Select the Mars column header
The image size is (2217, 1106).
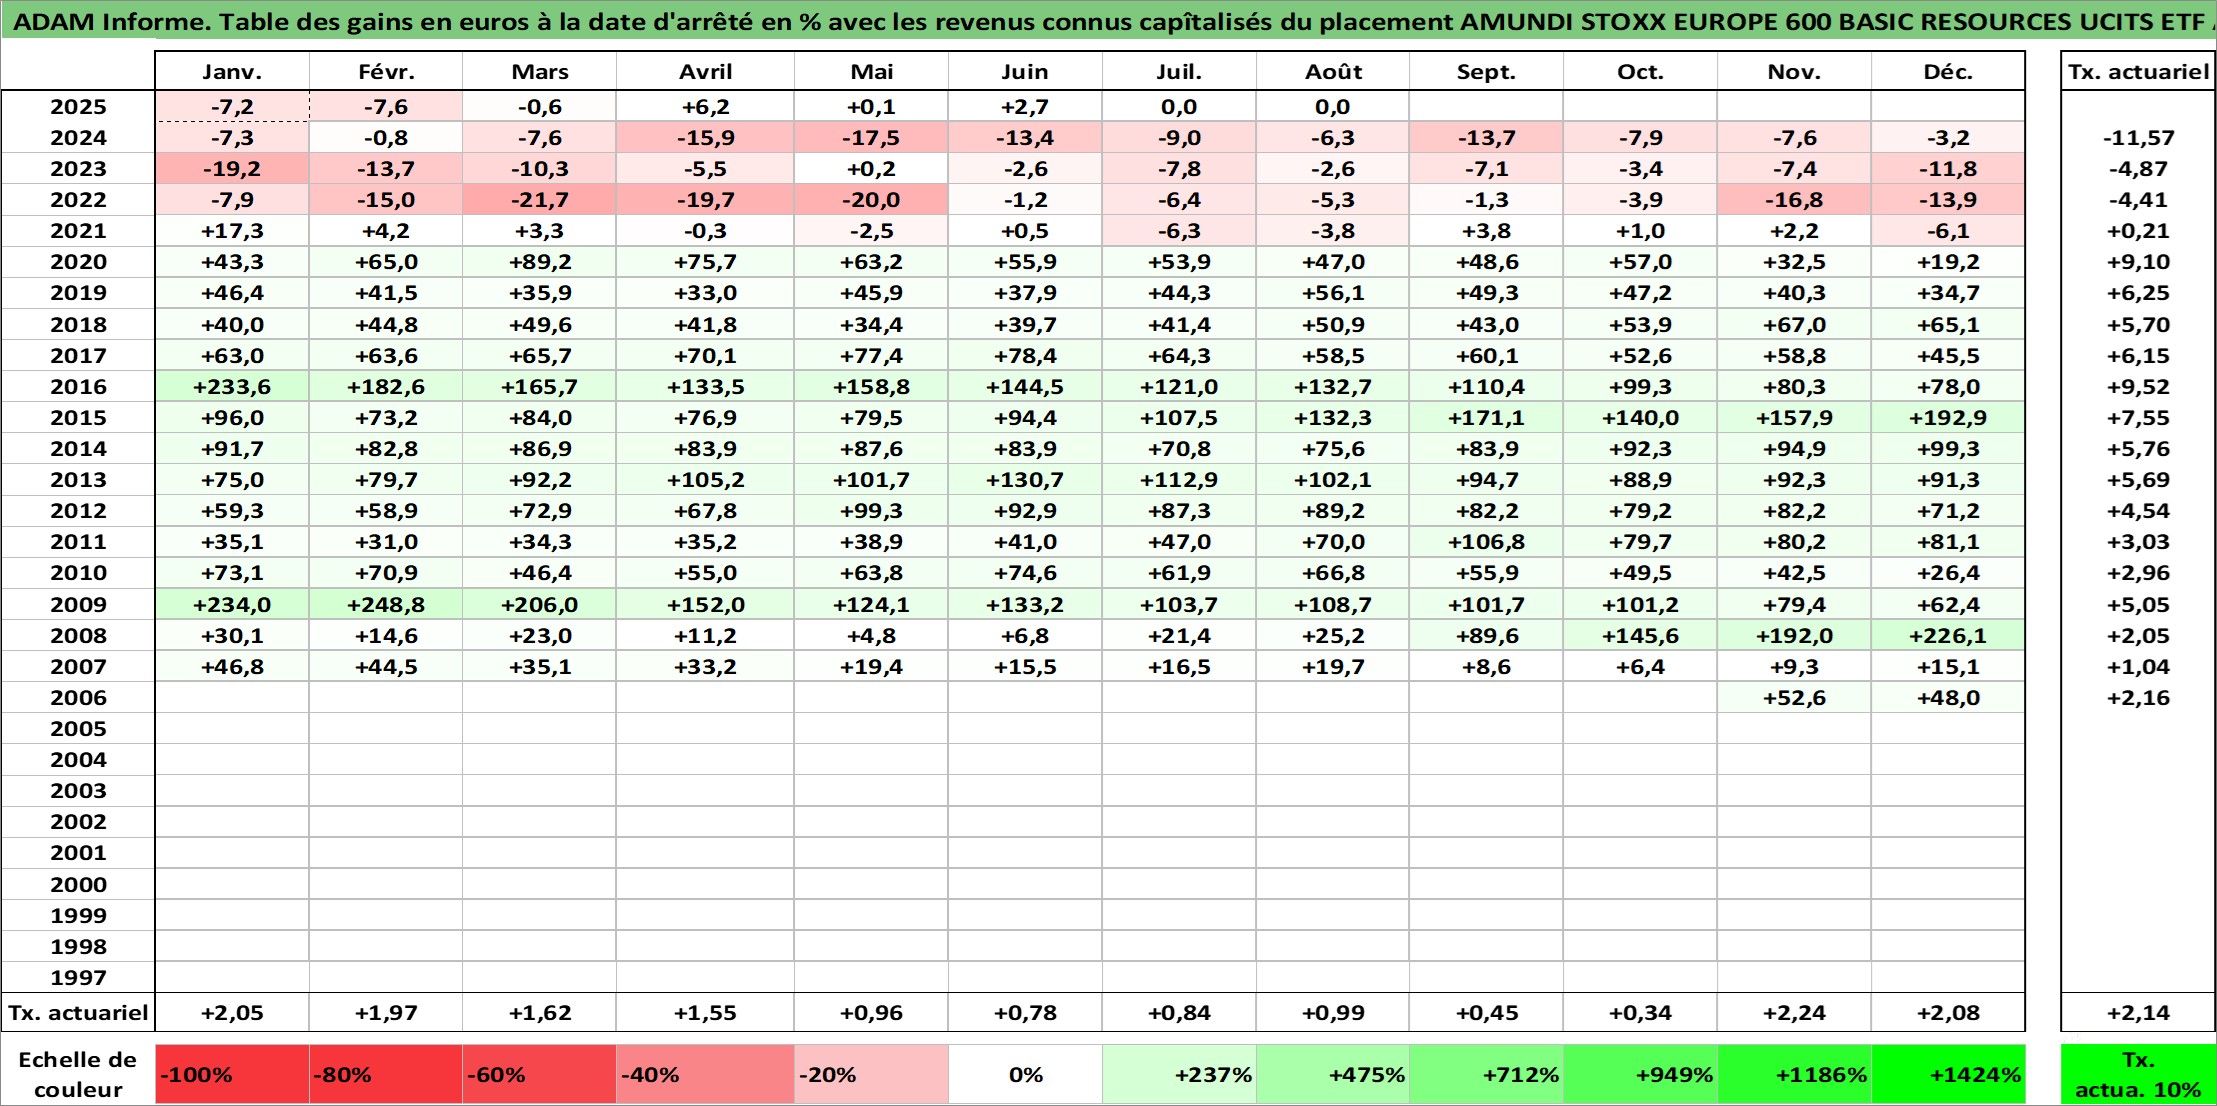pyautogui.click(x=539, y=72)
